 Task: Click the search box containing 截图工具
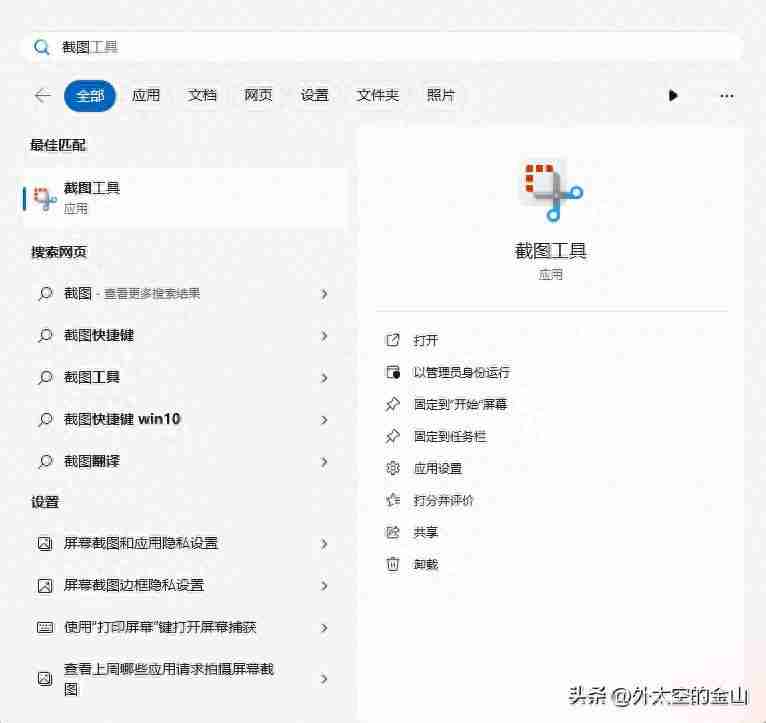coord(380,47)
